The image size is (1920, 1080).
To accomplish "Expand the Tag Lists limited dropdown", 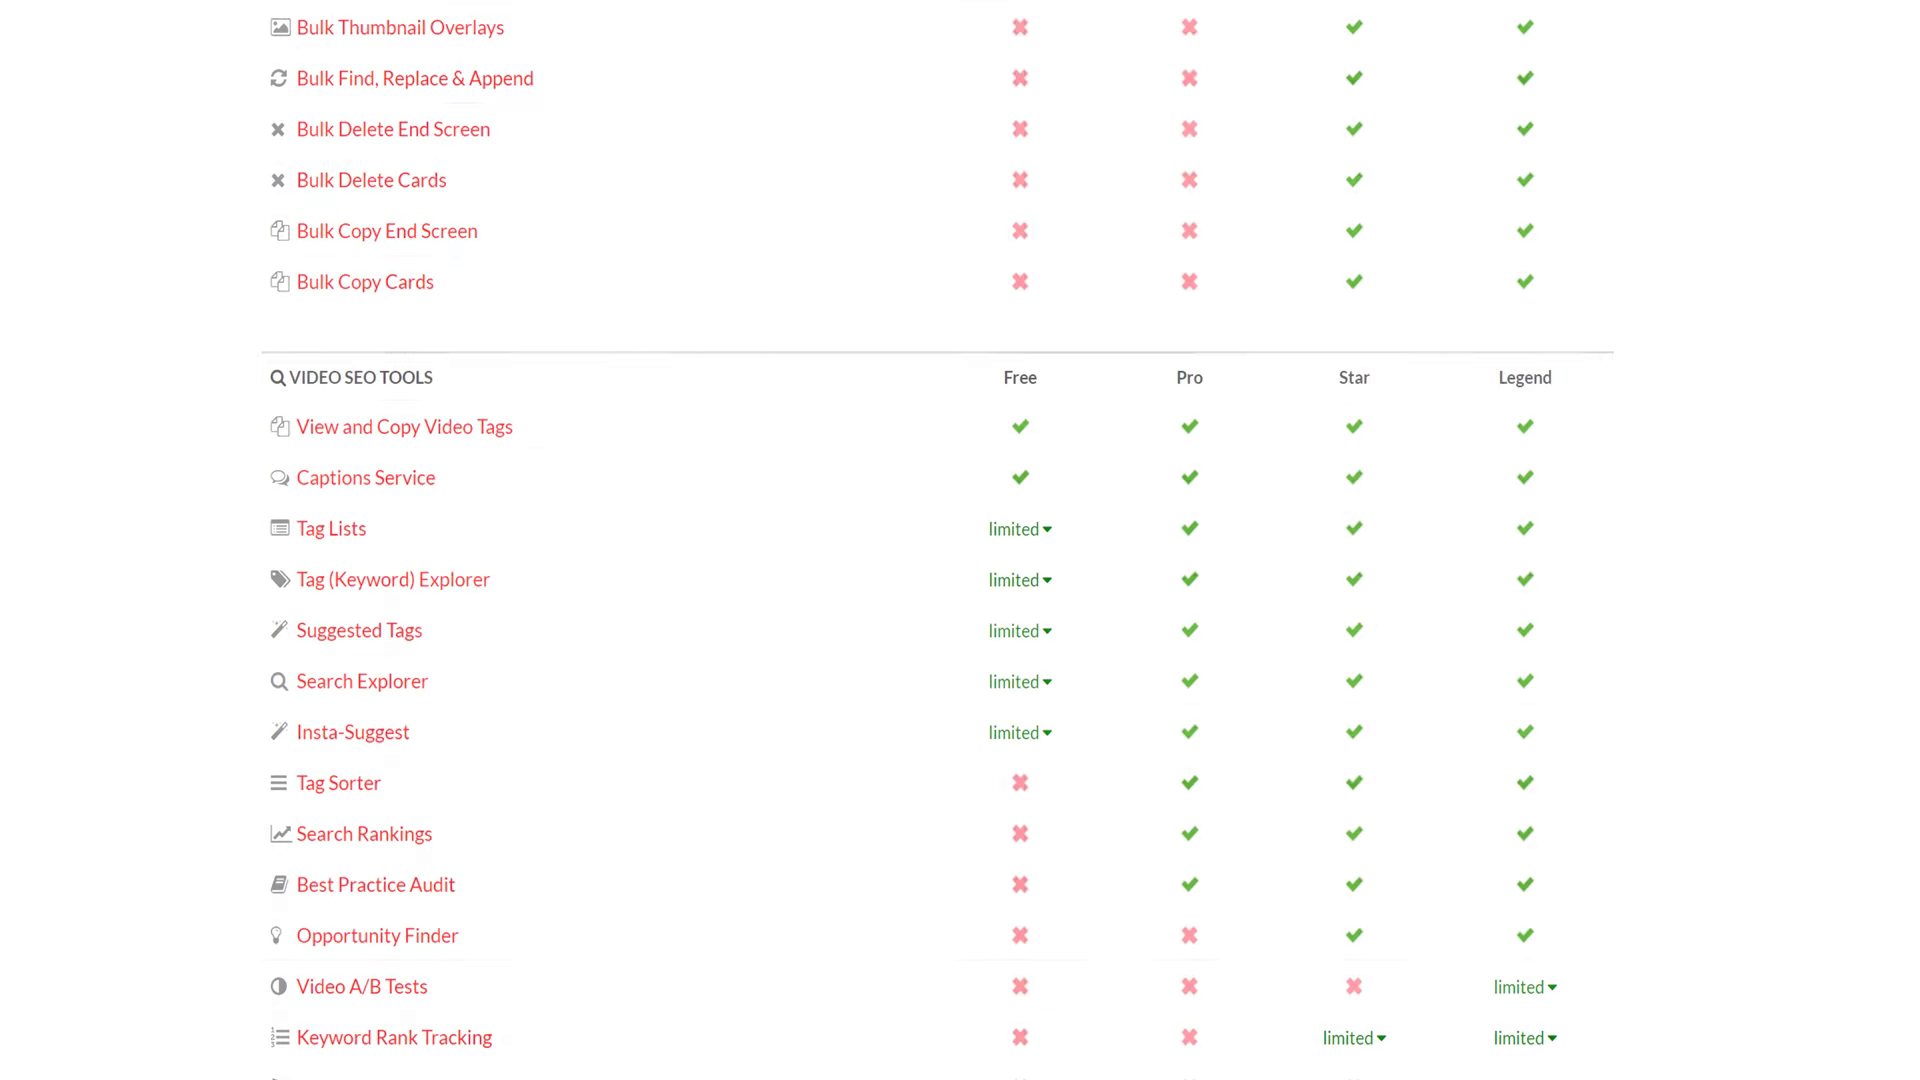I will [1019, 529].
